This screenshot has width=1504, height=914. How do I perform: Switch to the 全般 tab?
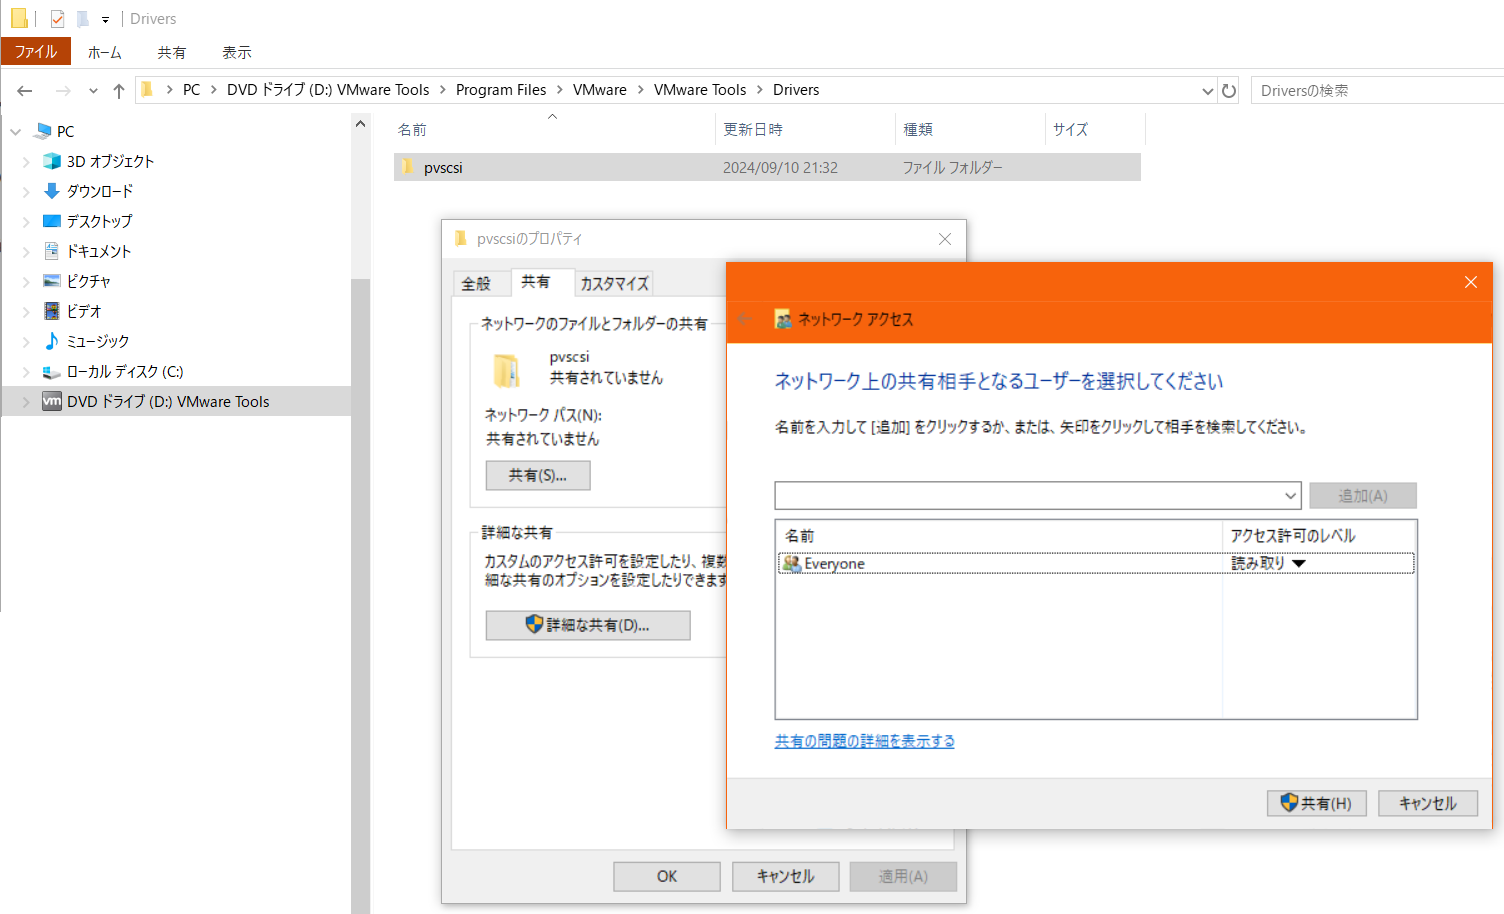pos(476,284)
